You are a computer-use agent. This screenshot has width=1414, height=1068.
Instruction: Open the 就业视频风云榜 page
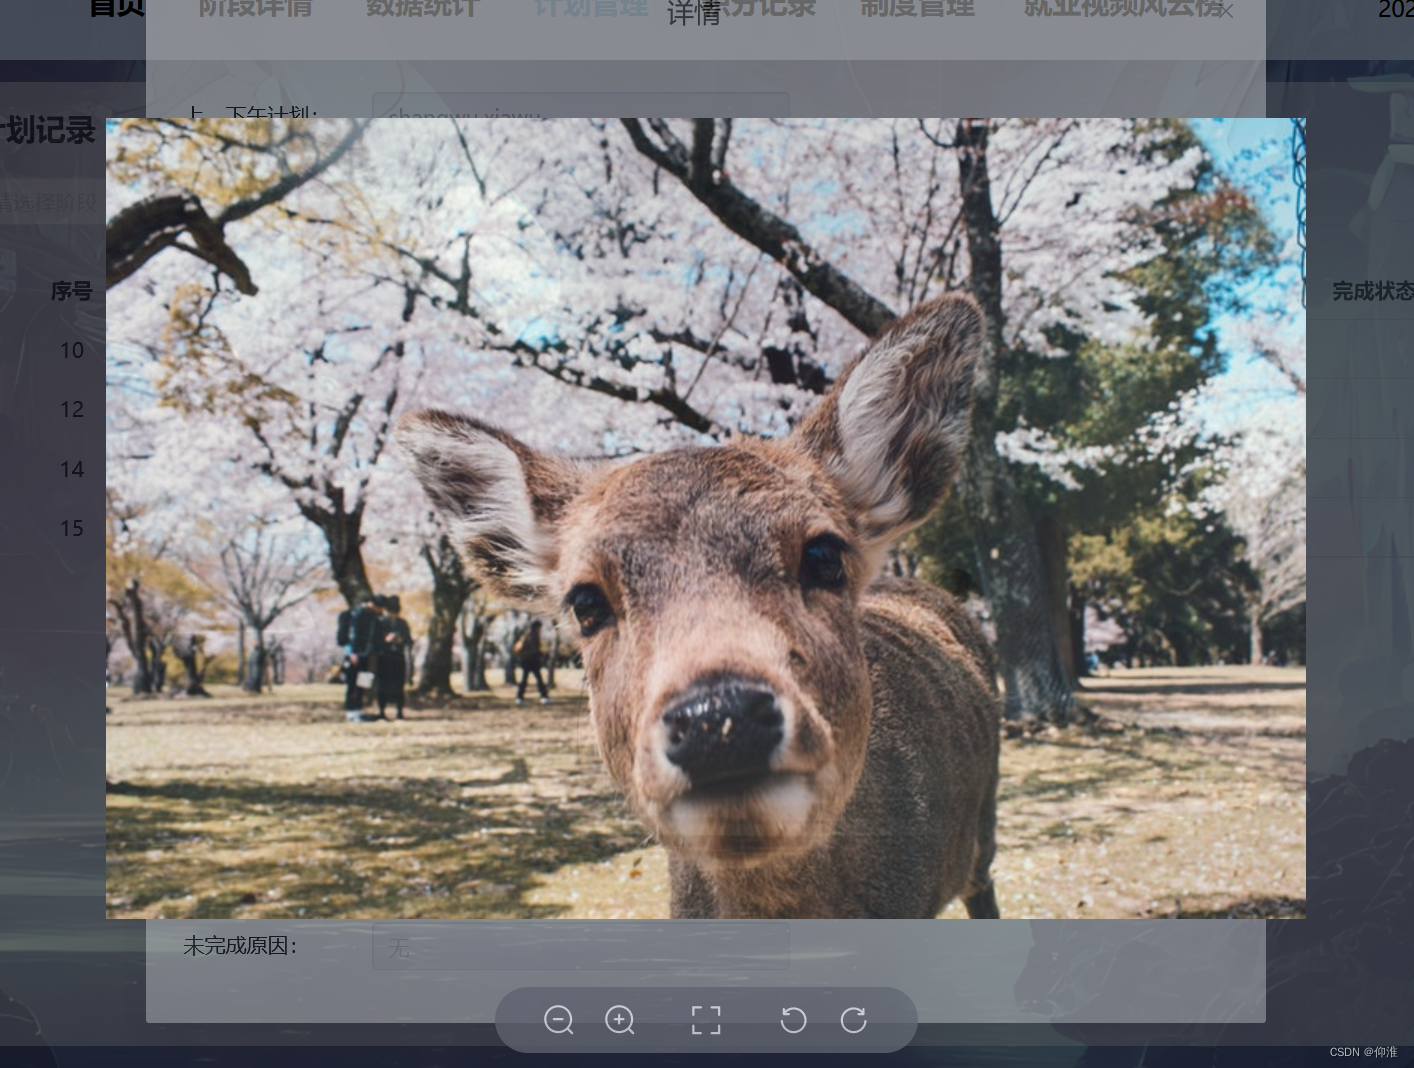point(1120,8)
